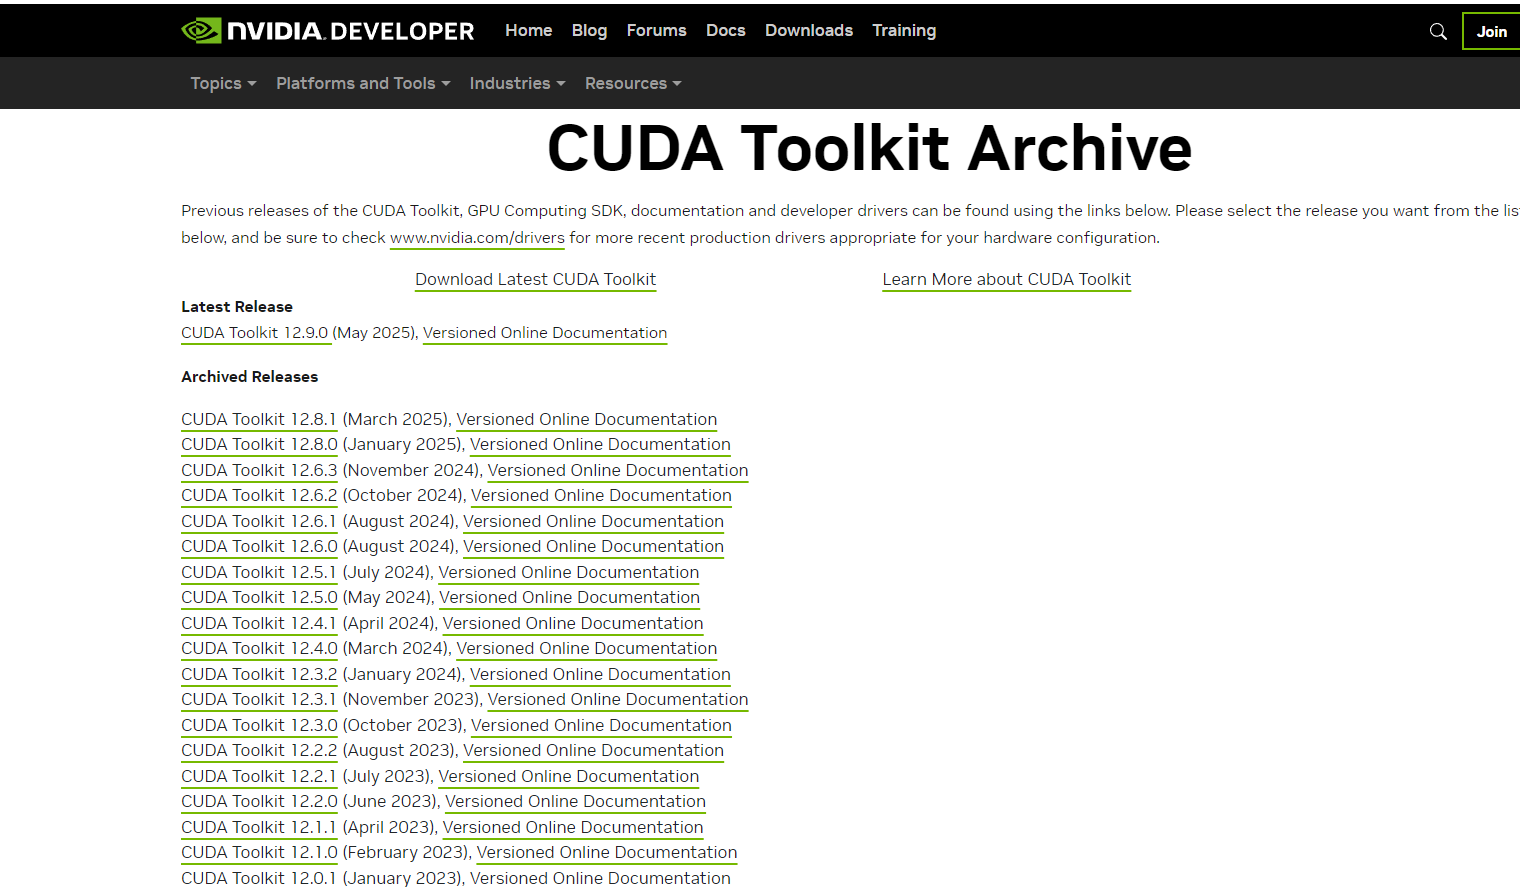Open Training in the top navigation
The image size is (1520, 887).
coord(904,30)
